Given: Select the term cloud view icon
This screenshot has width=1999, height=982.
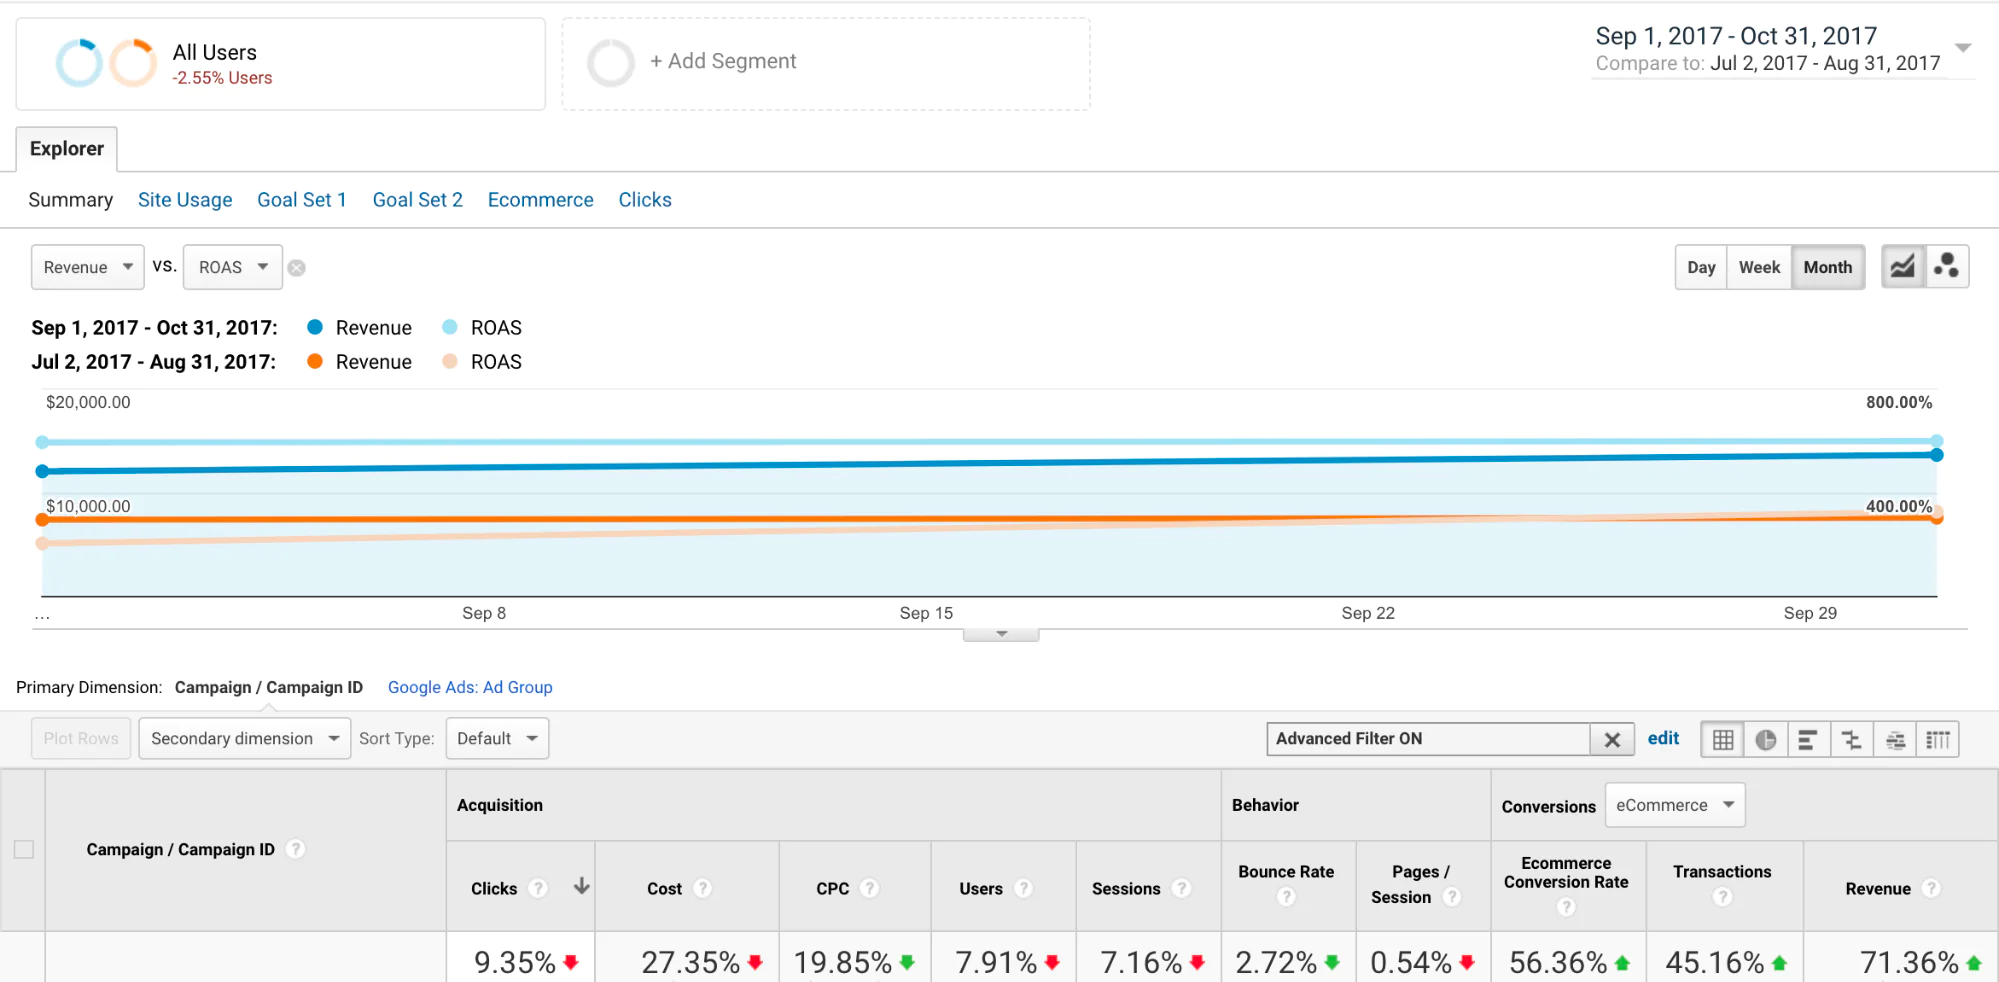Looking at the screenshot, I should click(x=1895, y=740).
